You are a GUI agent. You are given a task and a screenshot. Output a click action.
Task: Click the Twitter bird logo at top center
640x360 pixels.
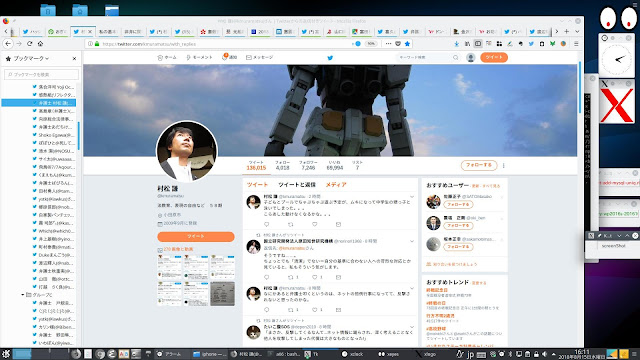click(330, 58)
